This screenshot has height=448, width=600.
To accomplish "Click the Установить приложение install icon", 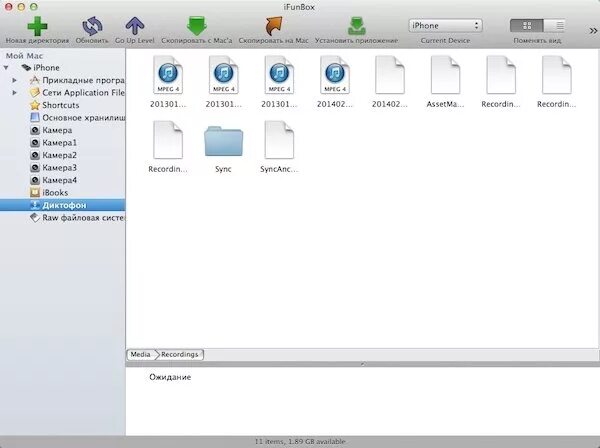I will [x=357, y=26].
